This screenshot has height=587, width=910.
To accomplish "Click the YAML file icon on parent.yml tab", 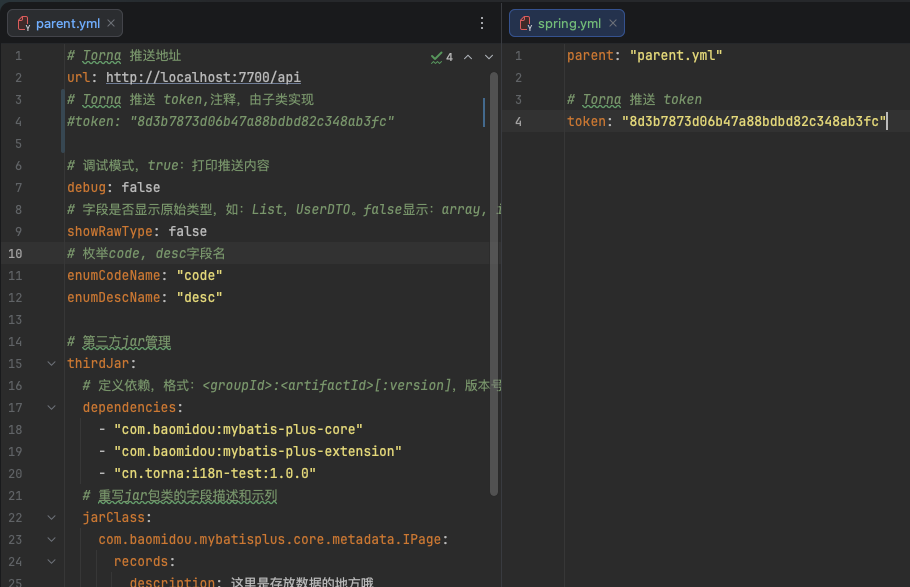I will (23, 24).
